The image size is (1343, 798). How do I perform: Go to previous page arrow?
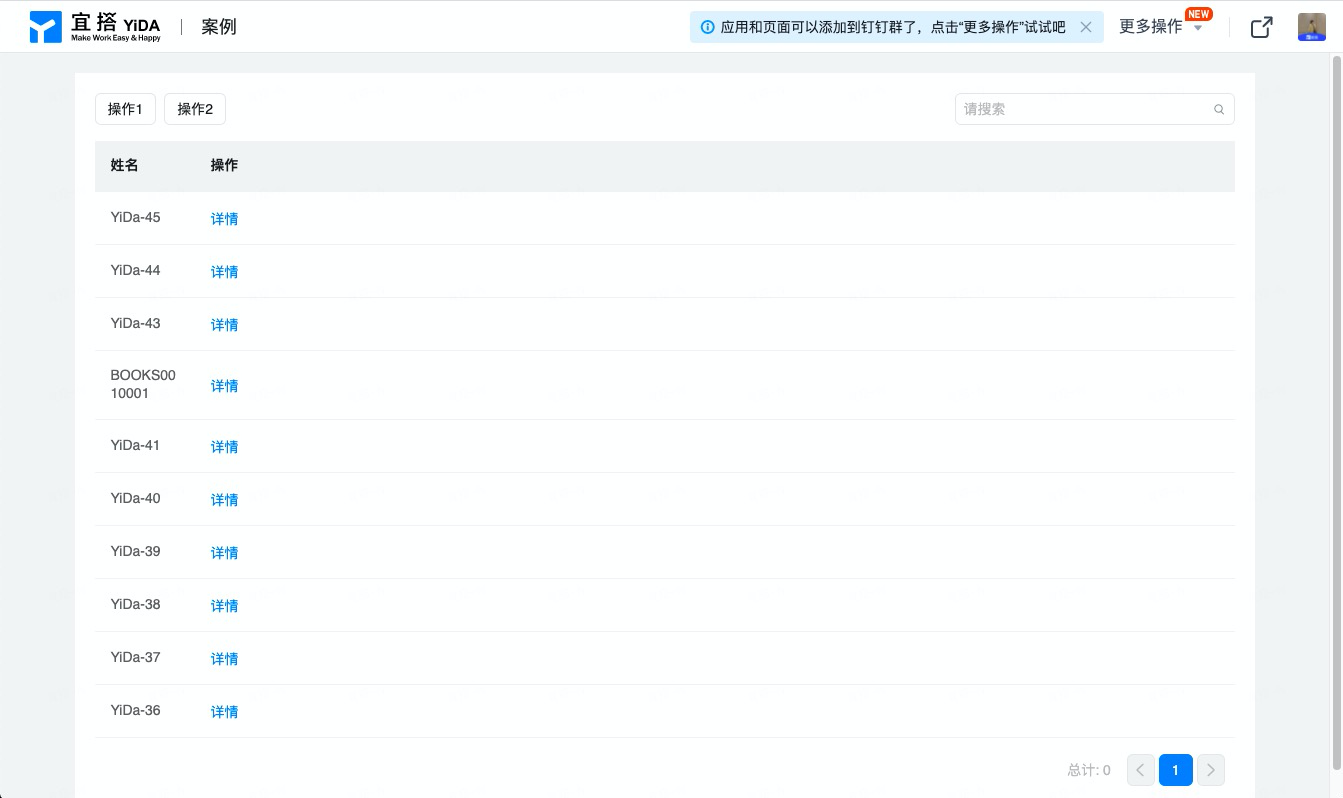[1141, 770]
